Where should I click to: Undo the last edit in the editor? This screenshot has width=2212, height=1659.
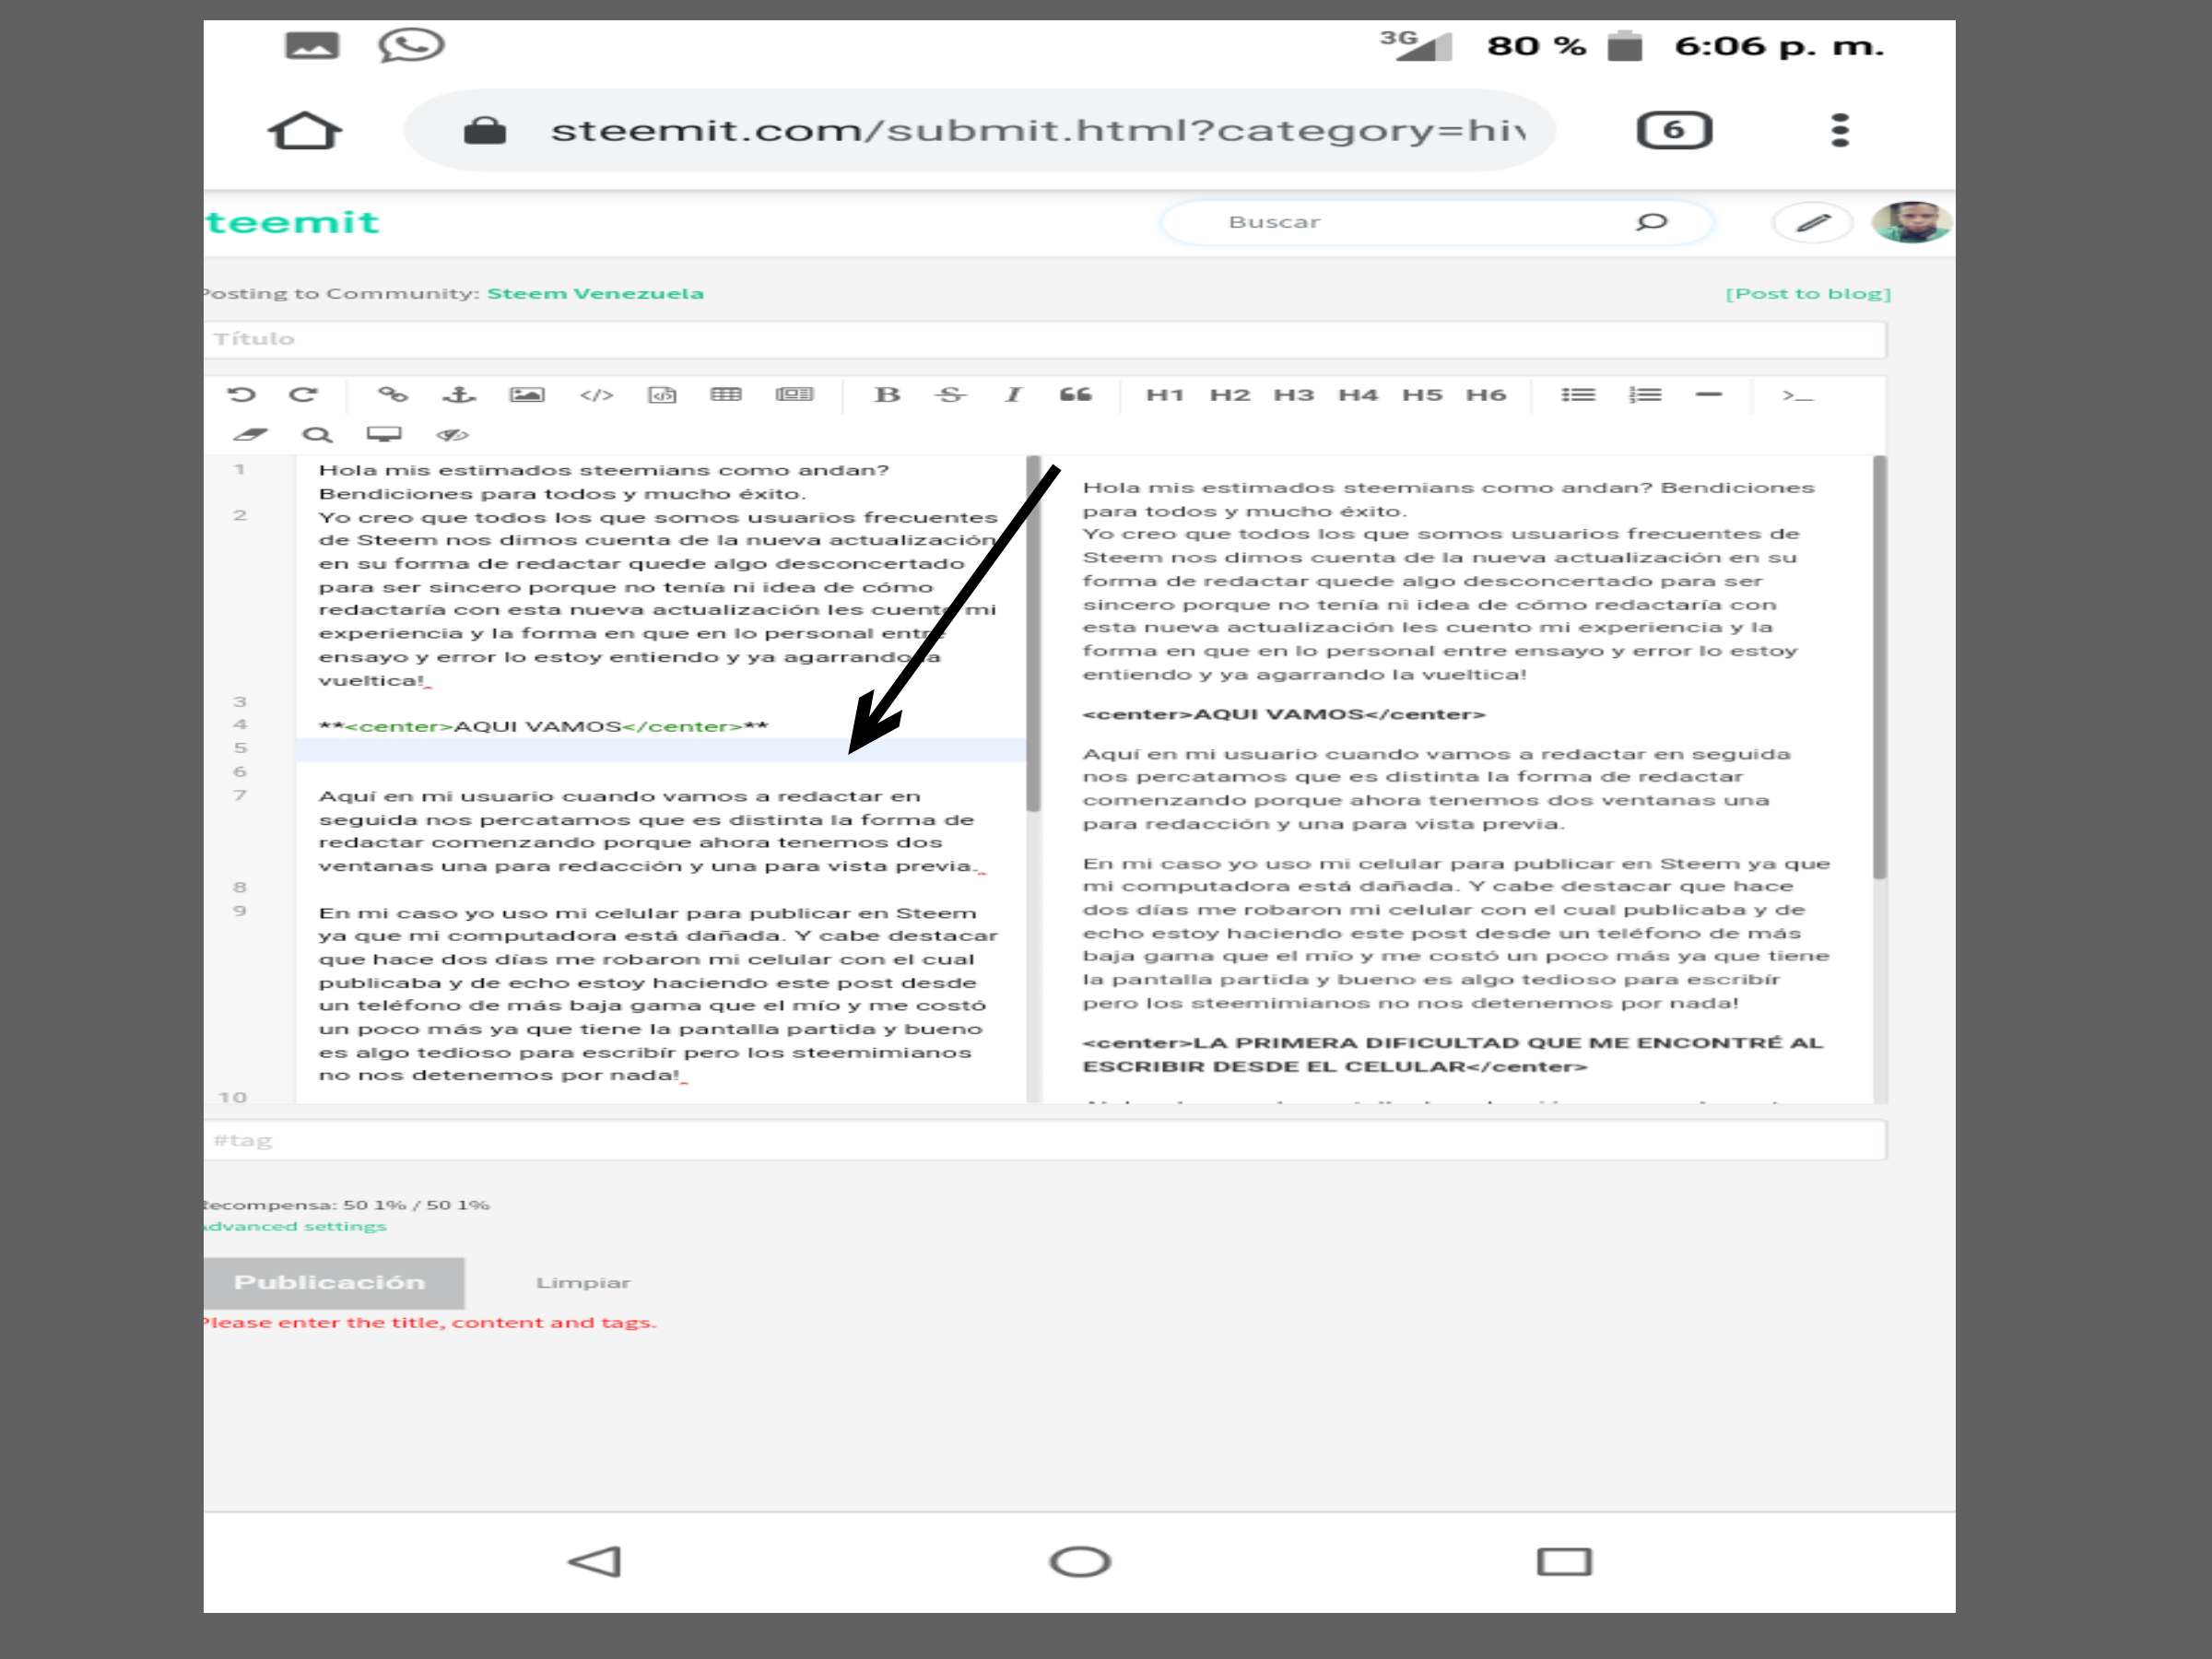[x=241, y=395]
